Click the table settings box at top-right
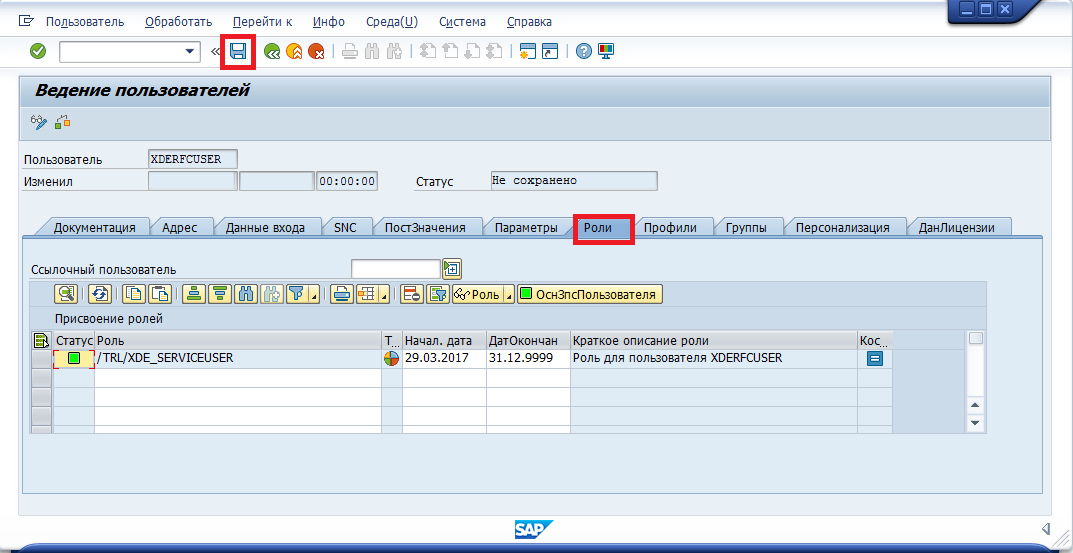This screenshot has height=553, width=1073. point(976,339)
